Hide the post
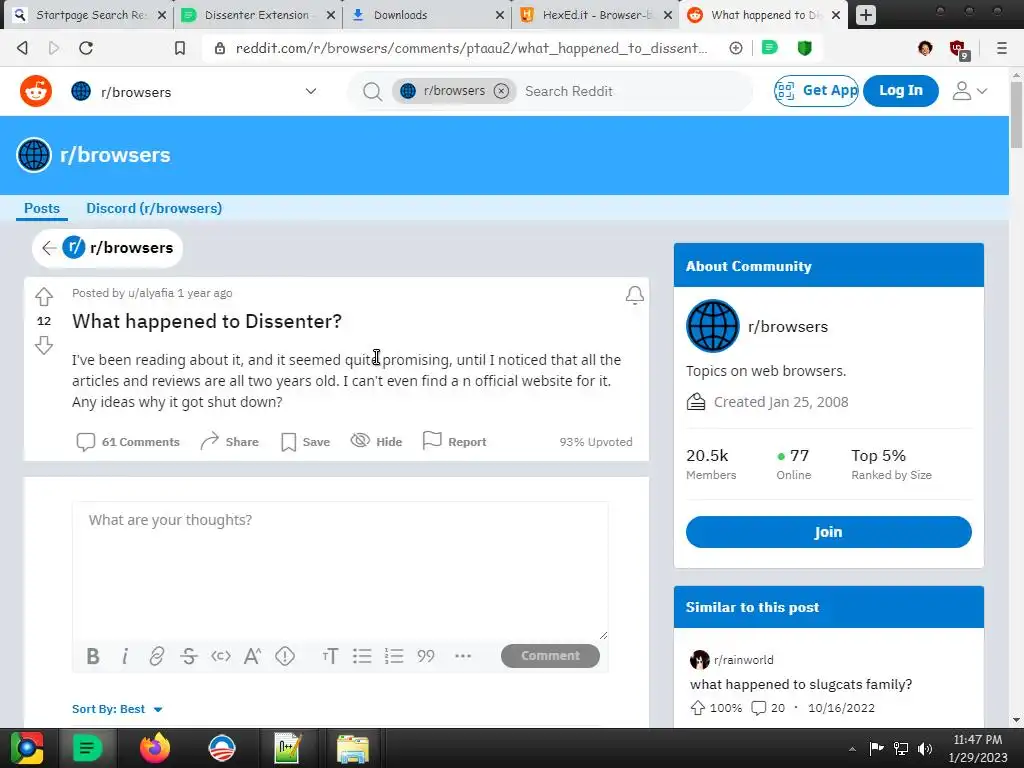Viewport: 1024px width, 768px height. 376,441
